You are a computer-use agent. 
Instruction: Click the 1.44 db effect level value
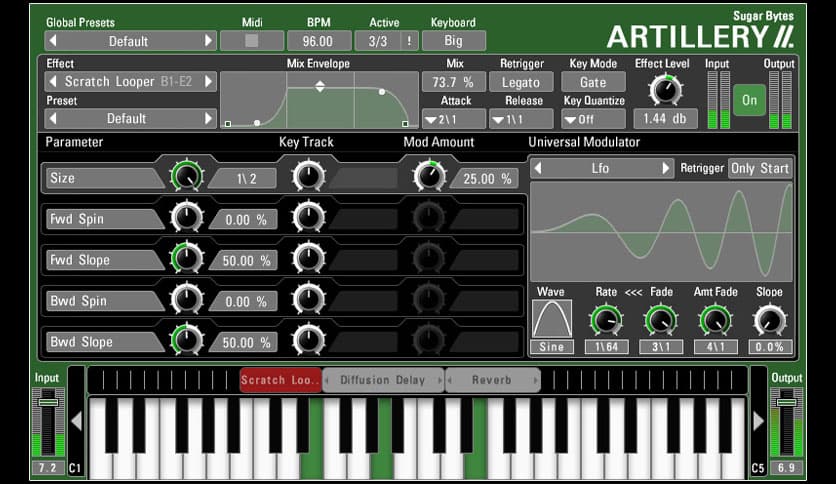tap(665, 119)
